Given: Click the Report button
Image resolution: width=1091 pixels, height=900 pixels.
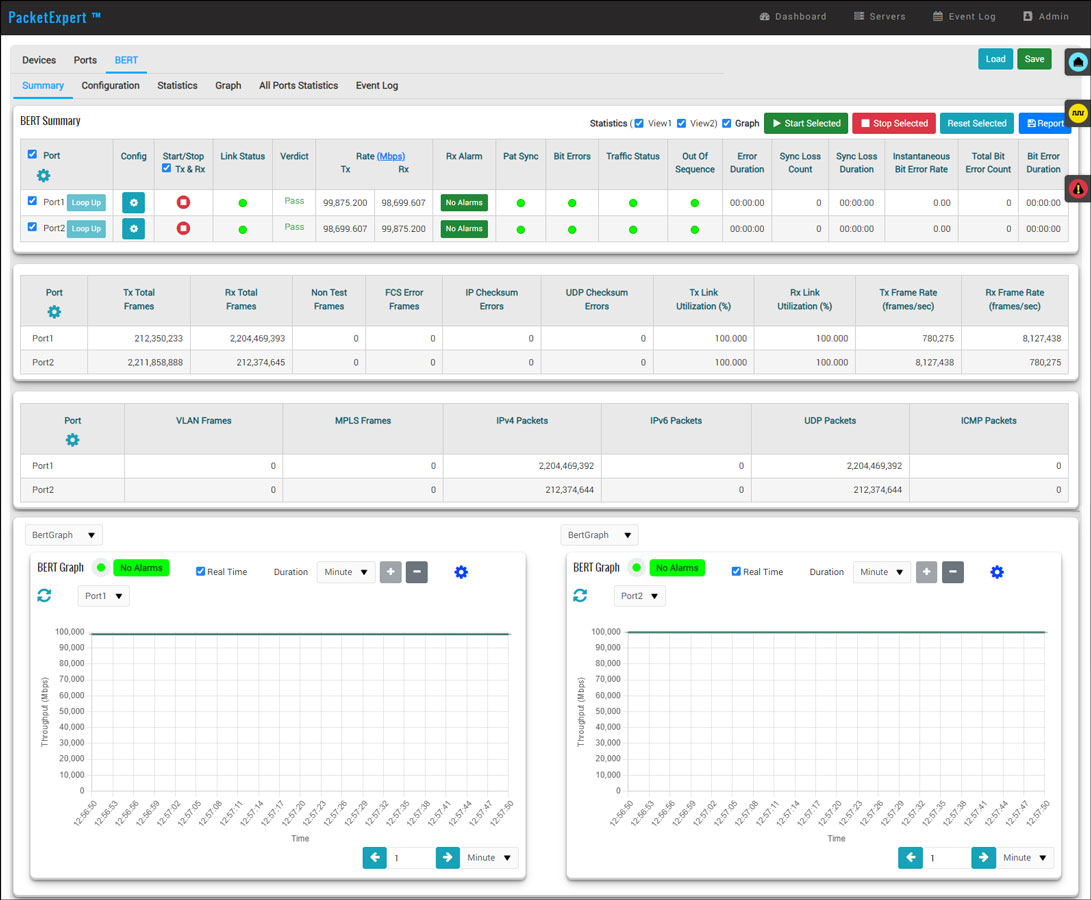Looking at the screenshot, I should pos(1045,123).
